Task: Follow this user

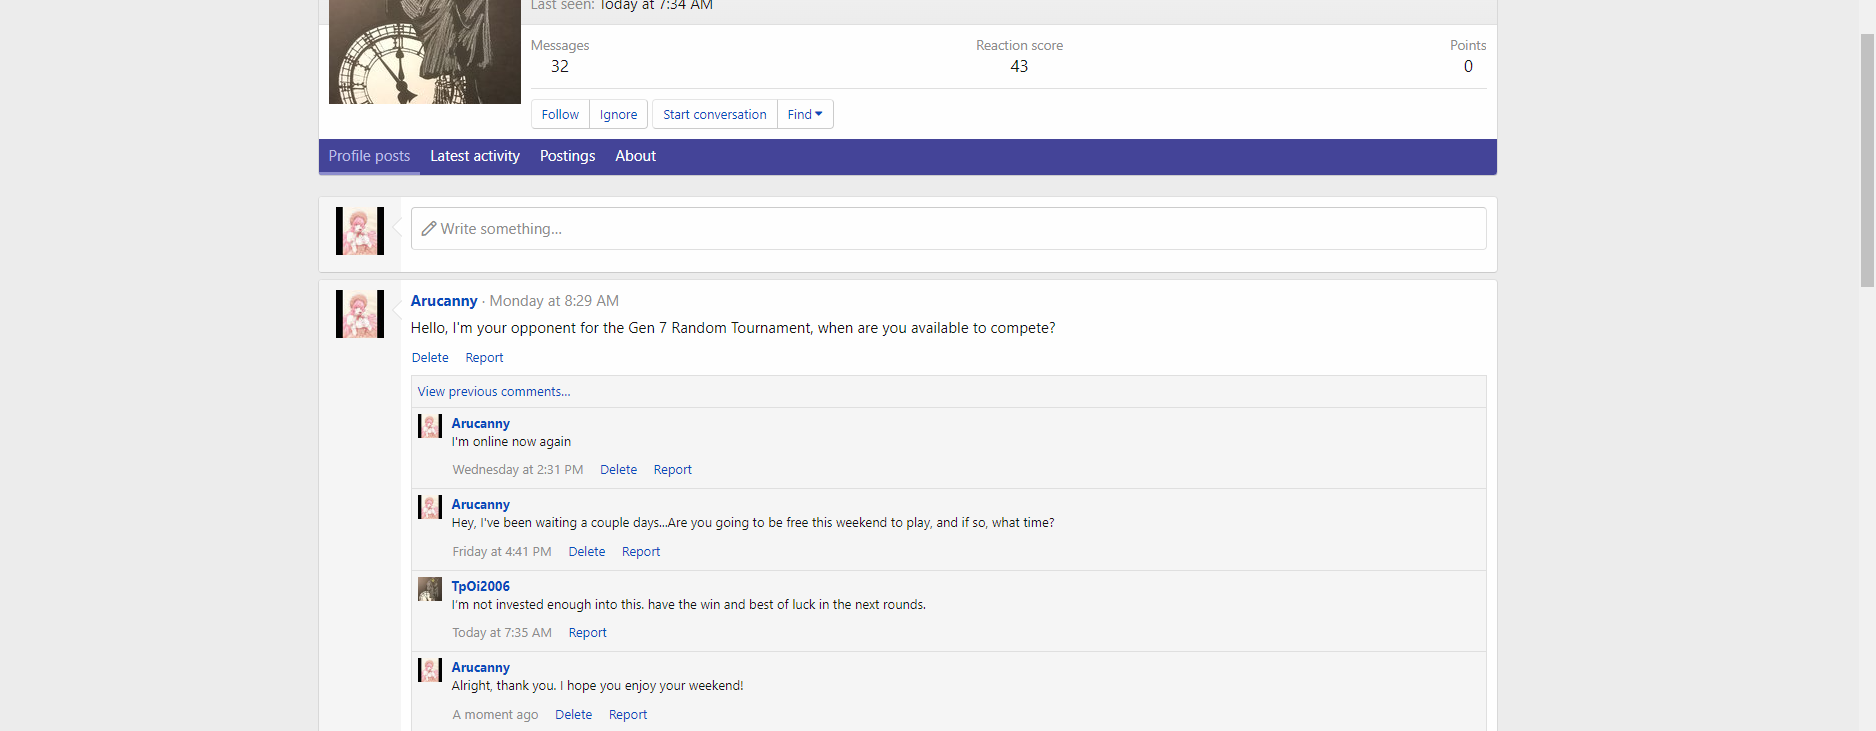Action: (560, 115)
